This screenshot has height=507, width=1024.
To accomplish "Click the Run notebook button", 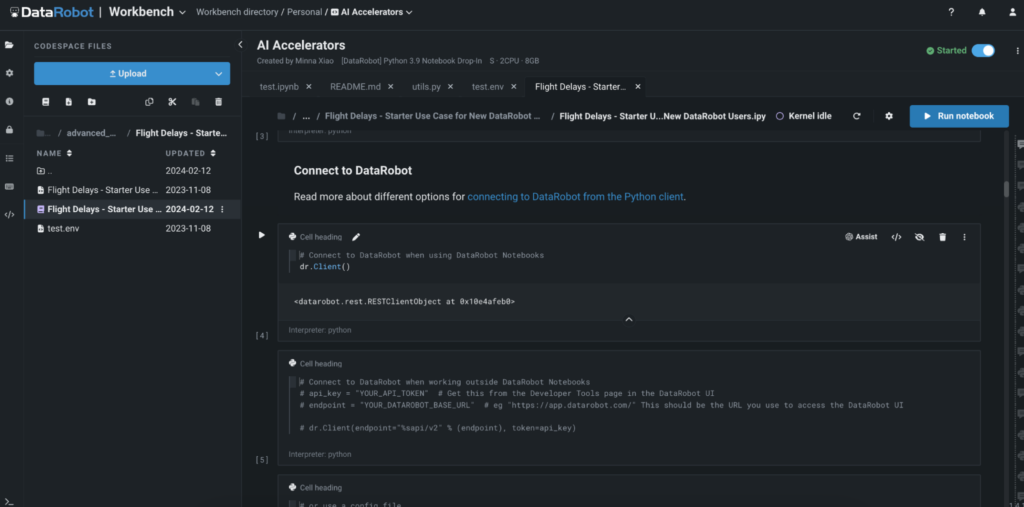I will (959, 116).
